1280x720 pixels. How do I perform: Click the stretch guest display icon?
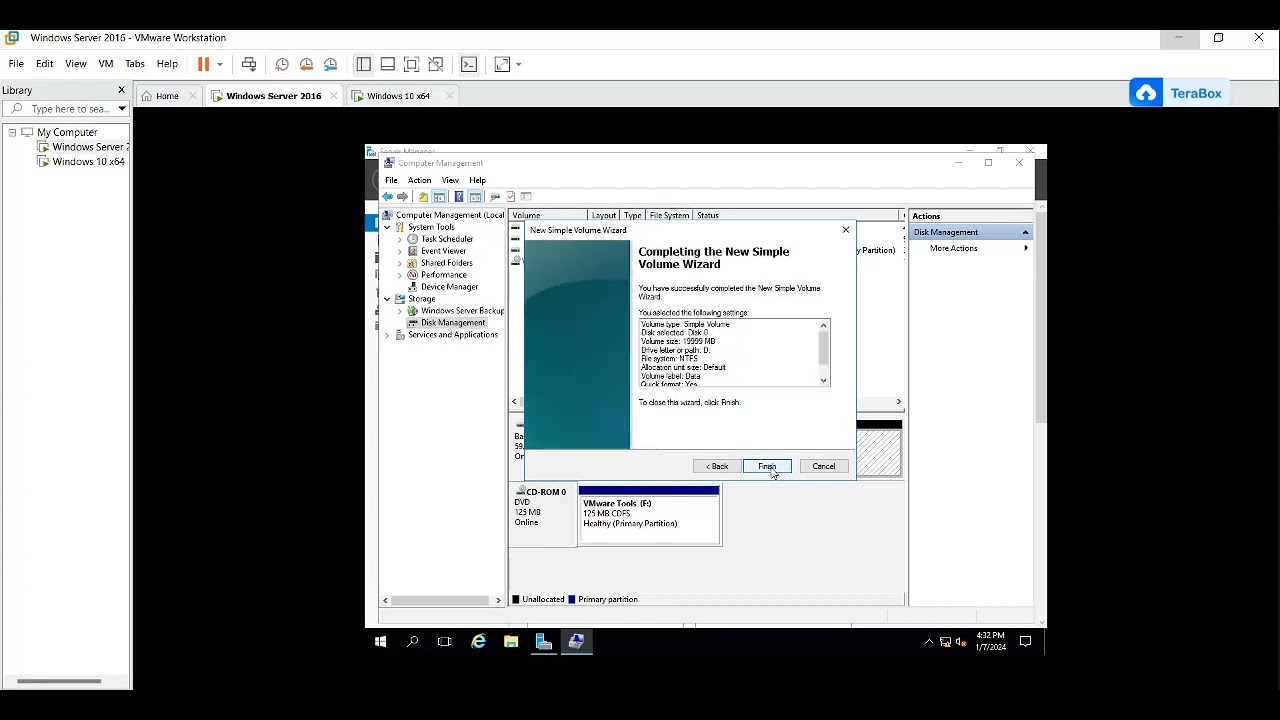[502, 64]
